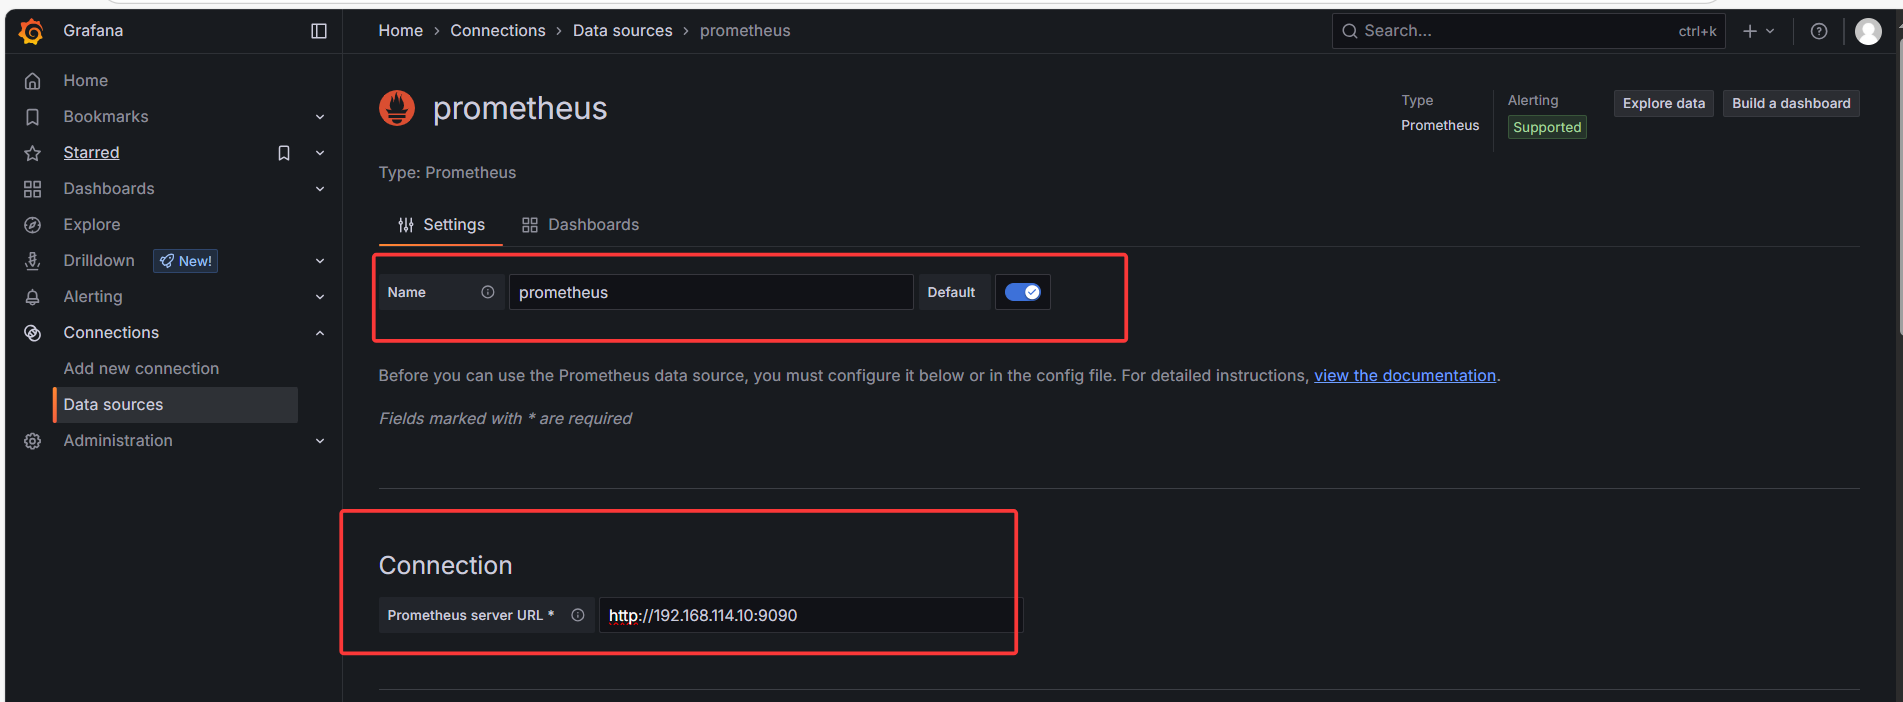This screenshot has height=702, width=1903.
Task: Switch to the data source Dashboards tab
Action: pyautogui.click(x=580, y=225)
